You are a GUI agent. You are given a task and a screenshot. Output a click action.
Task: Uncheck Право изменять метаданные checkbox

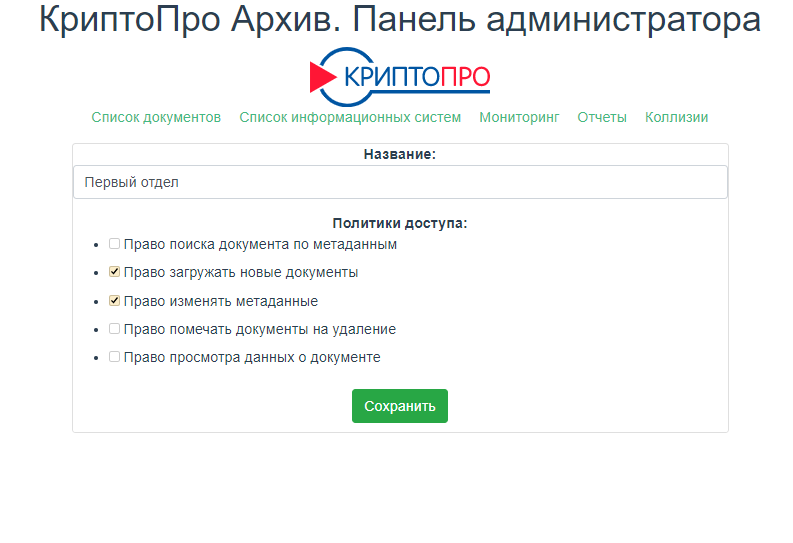click(114, 301)
